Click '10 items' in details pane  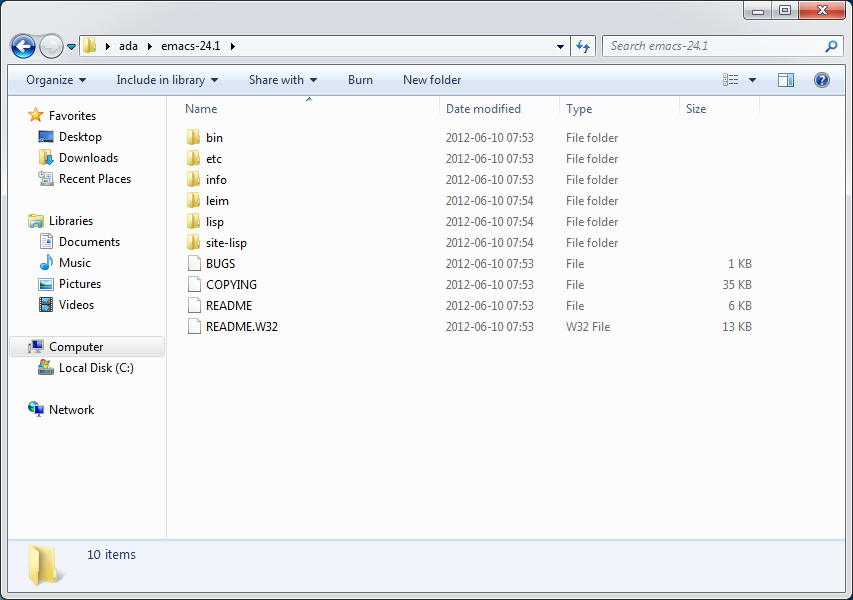pyautogui.click(x=112, y=555)
